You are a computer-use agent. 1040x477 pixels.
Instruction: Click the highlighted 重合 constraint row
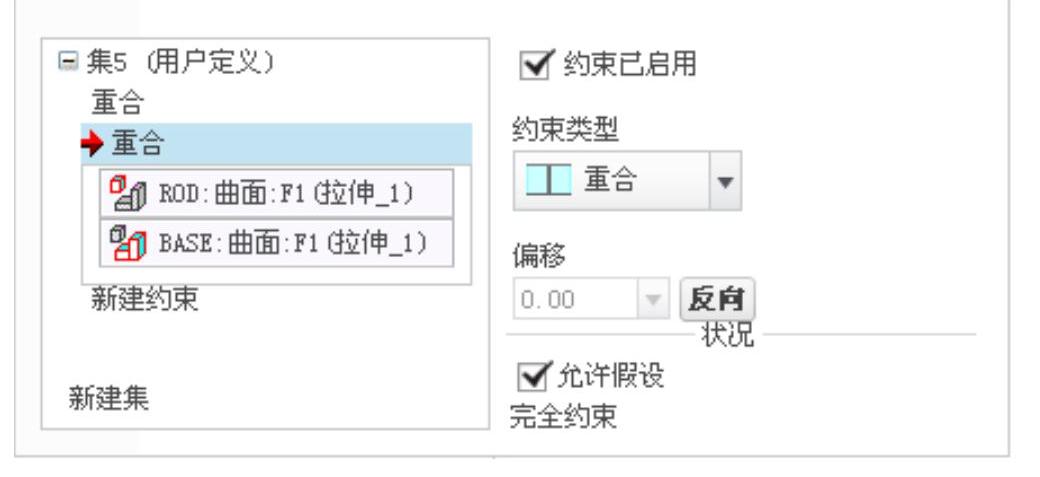(x=277, y=144)
